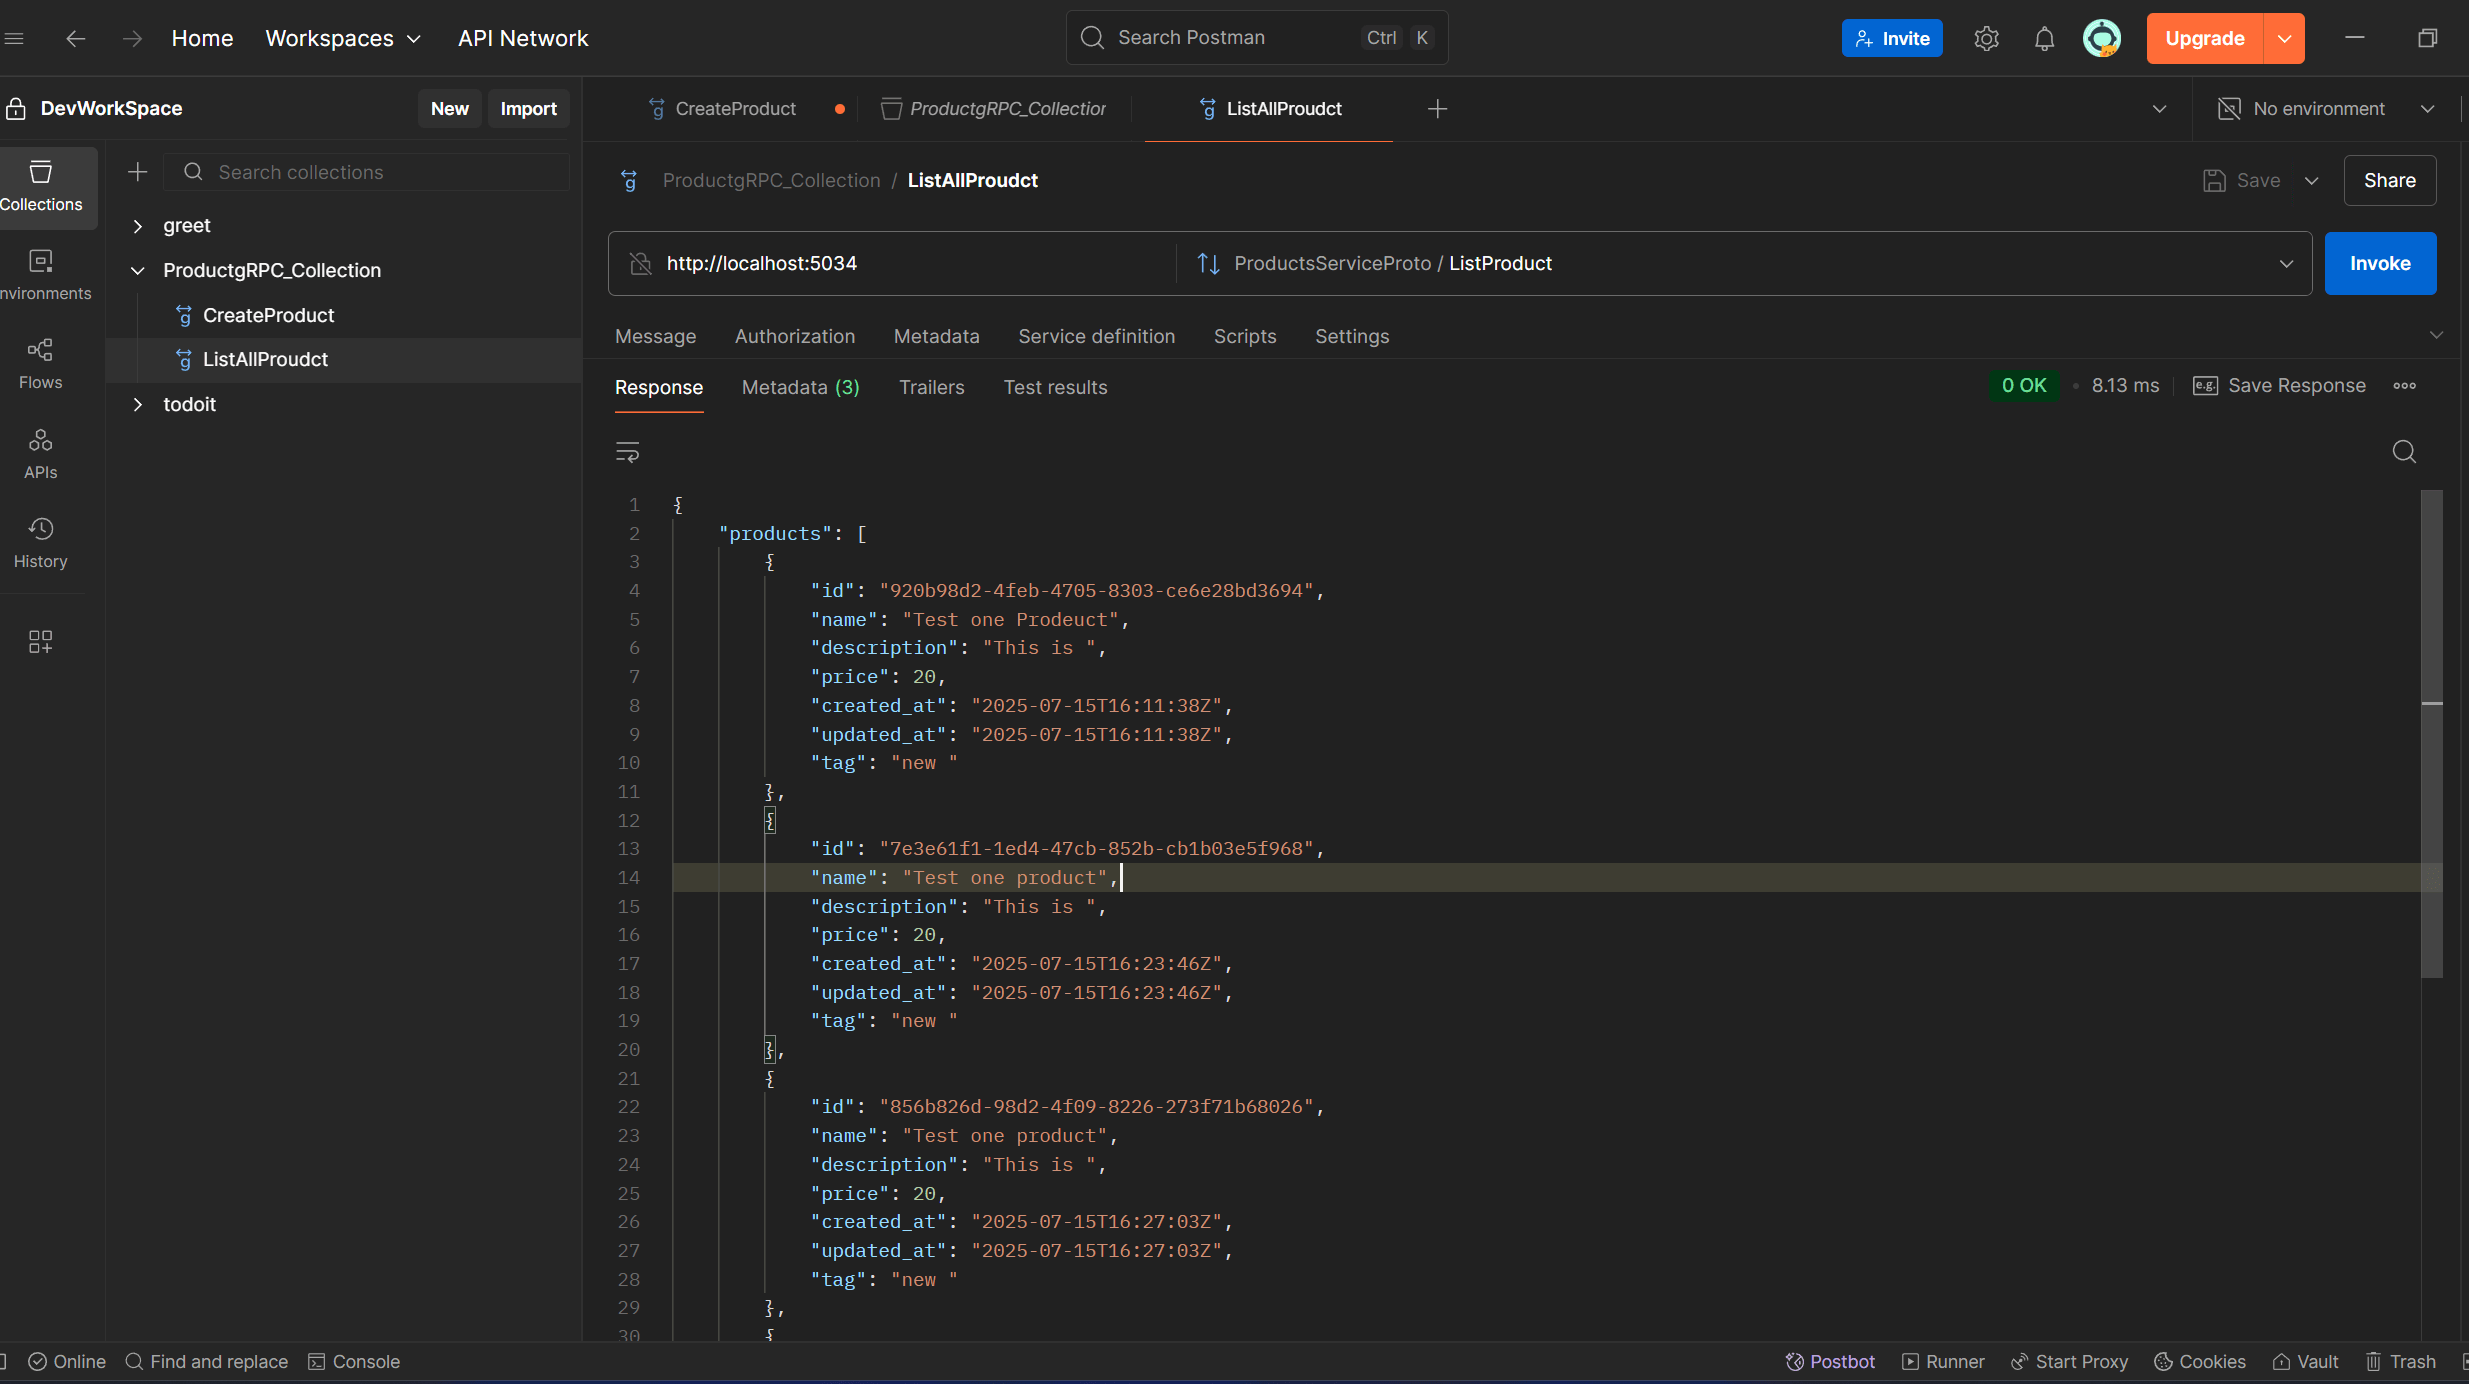
Task: Open the APIs sidebar panel
Action: pos(41,453)
